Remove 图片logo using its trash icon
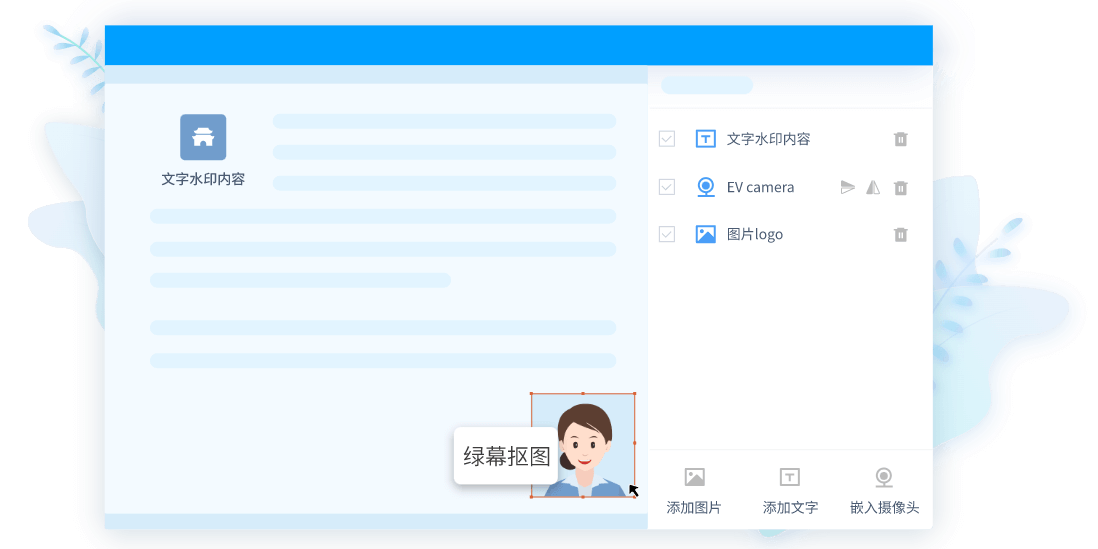The image size is (1098, 549). [x=900, y=235]
